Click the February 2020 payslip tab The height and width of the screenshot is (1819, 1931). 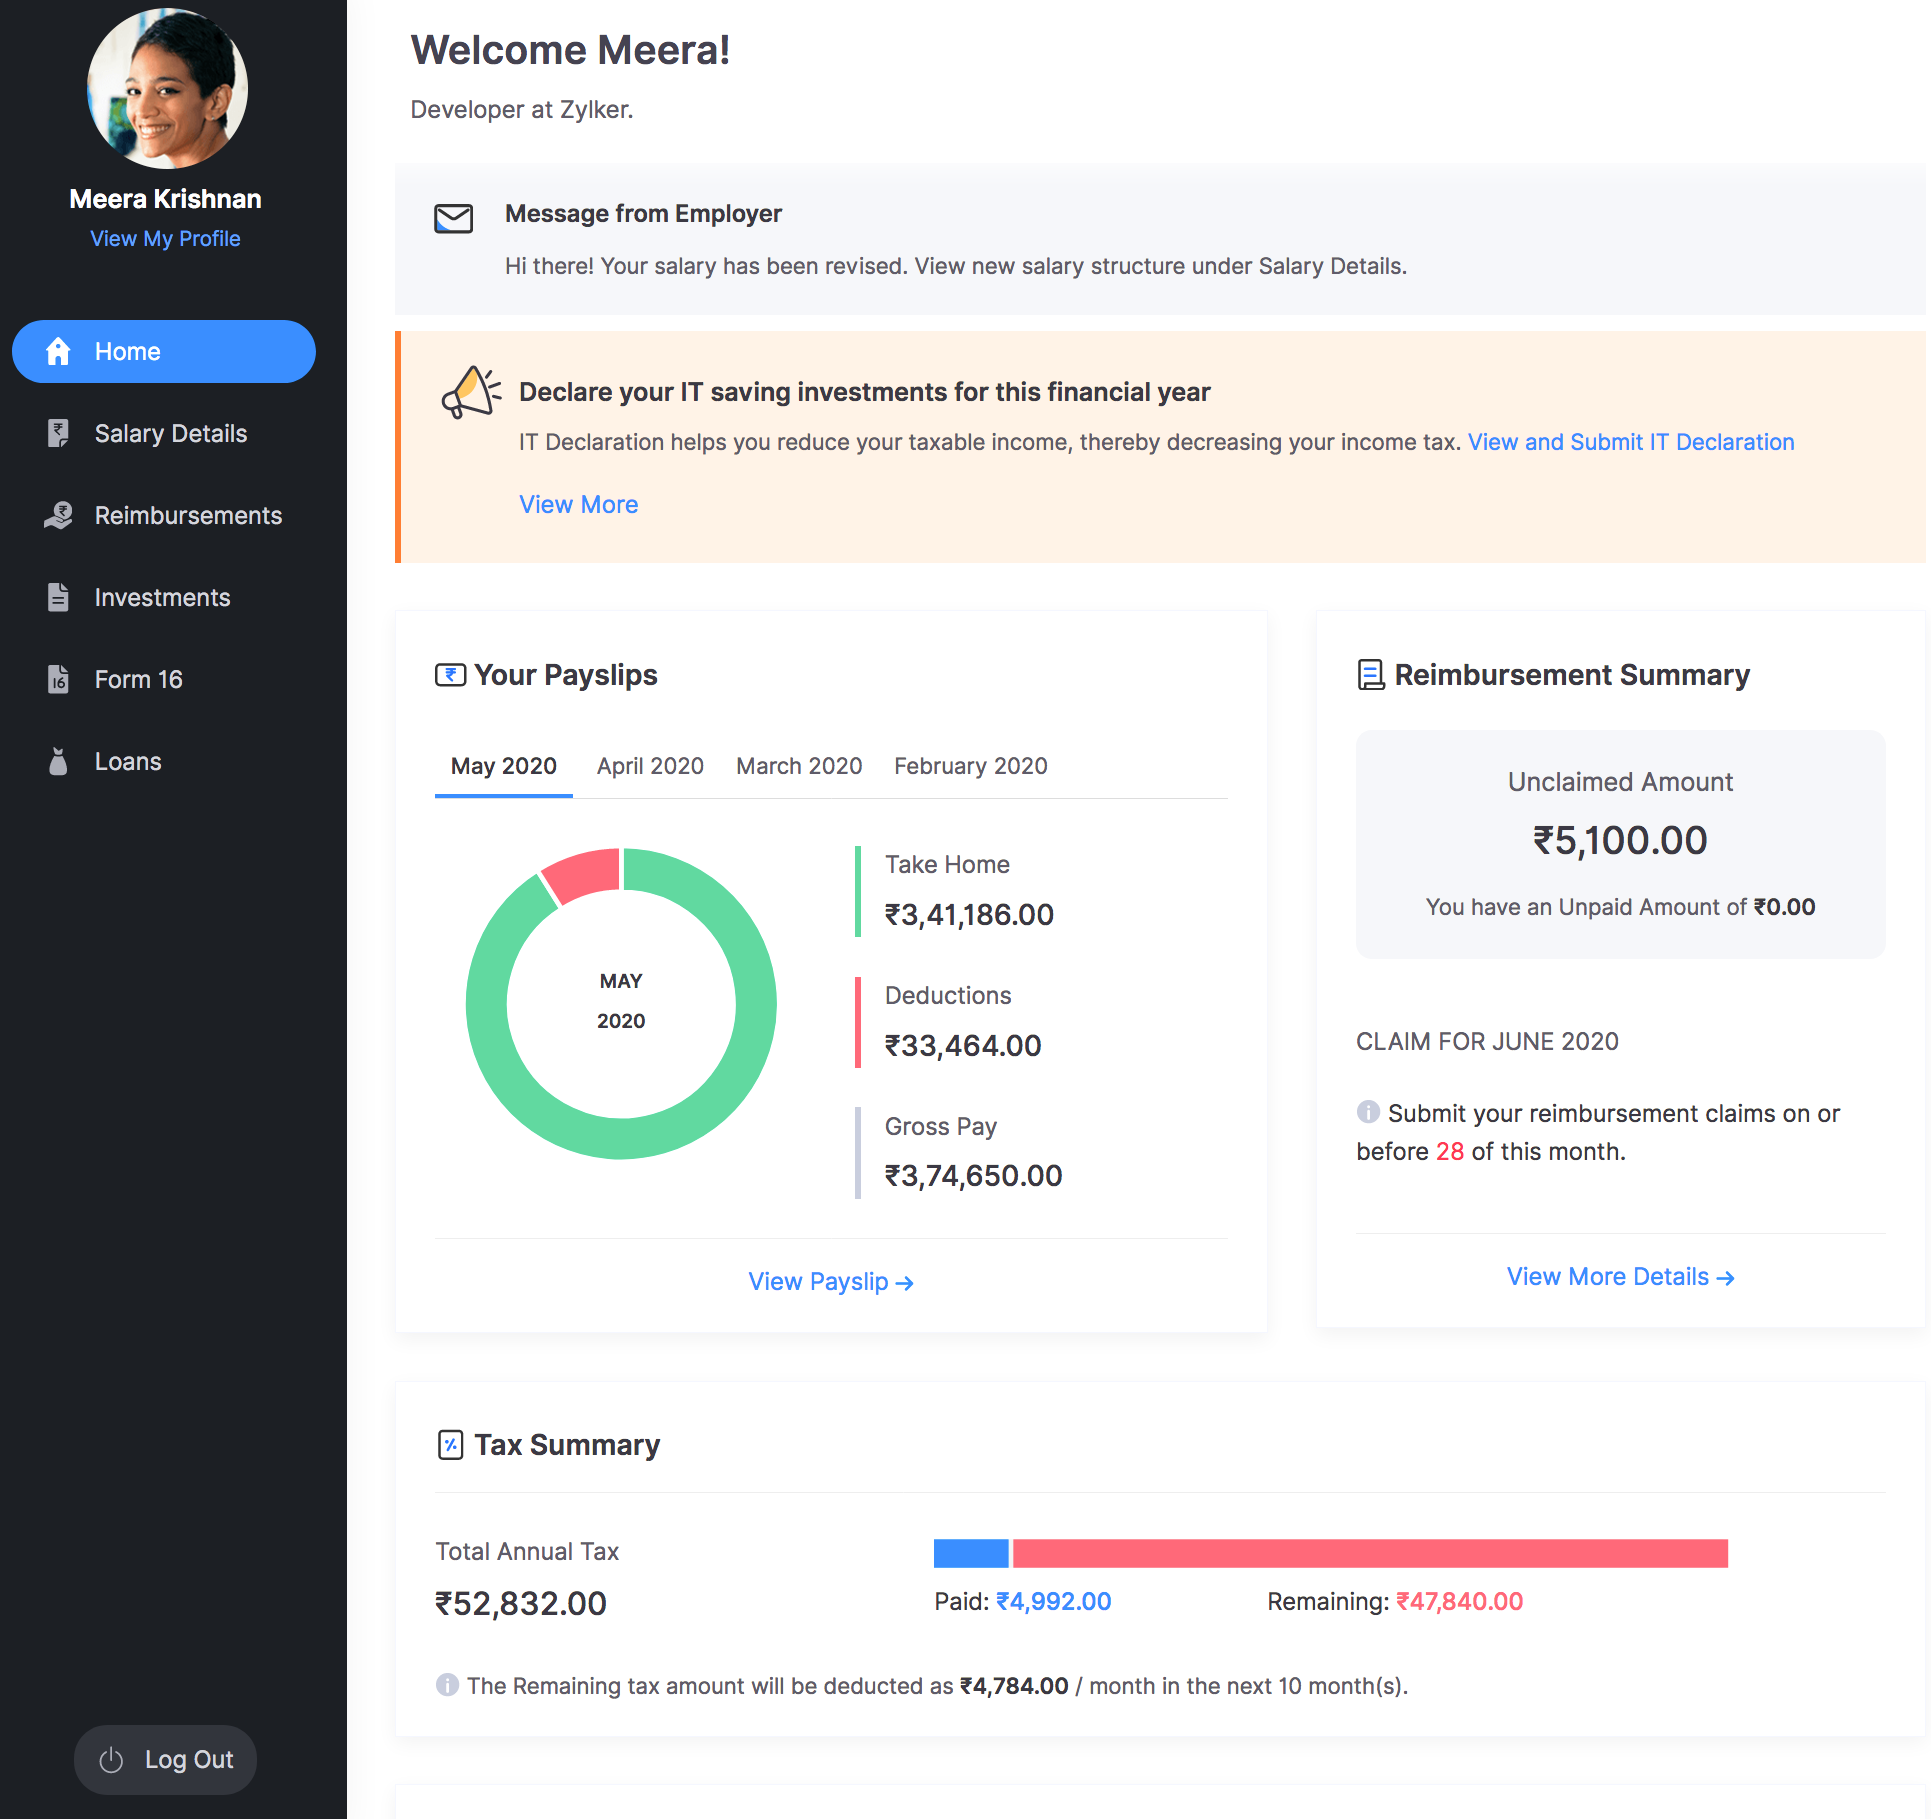[971, 764]
